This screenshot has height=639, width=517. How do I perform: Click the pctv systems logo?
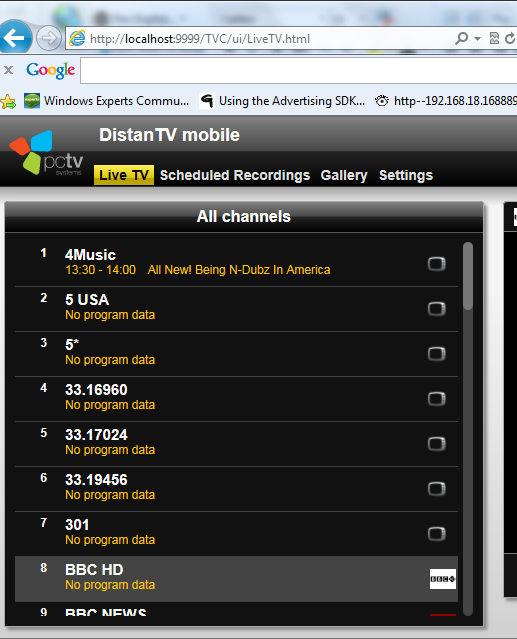click(x=47, y=153)
